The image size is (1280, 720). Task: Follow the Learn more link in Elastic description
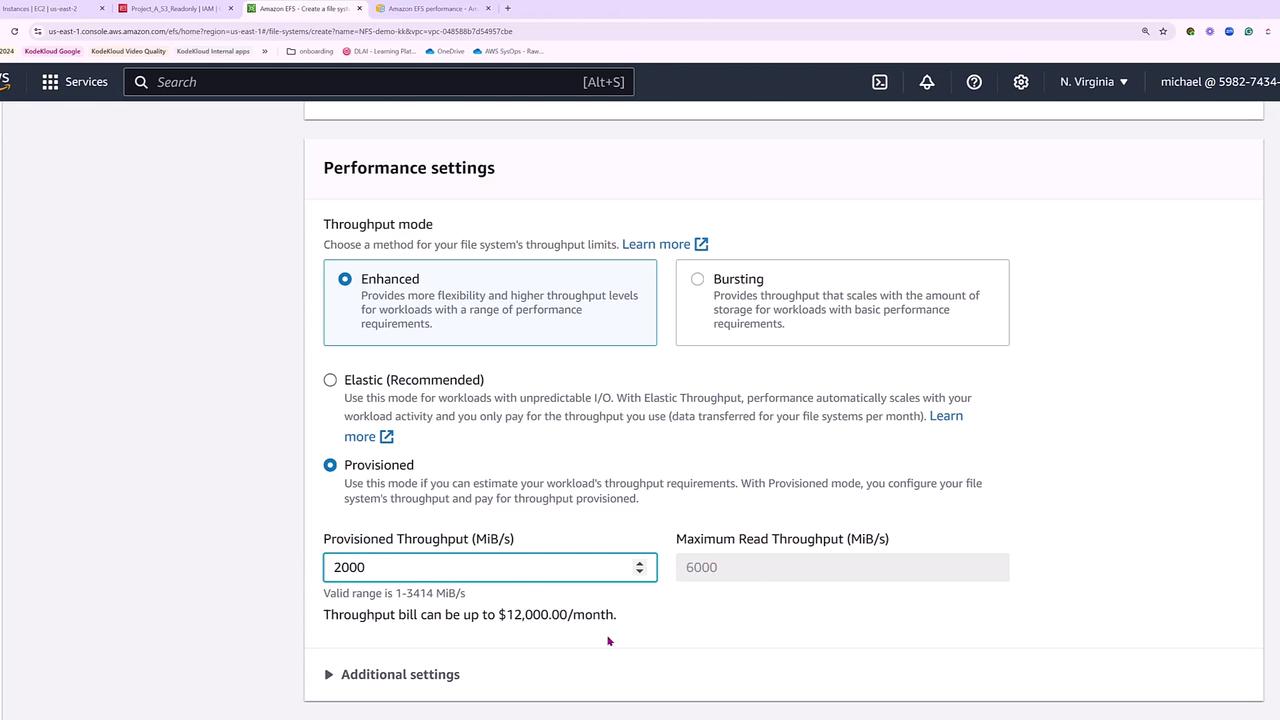[x=946, y=416]
